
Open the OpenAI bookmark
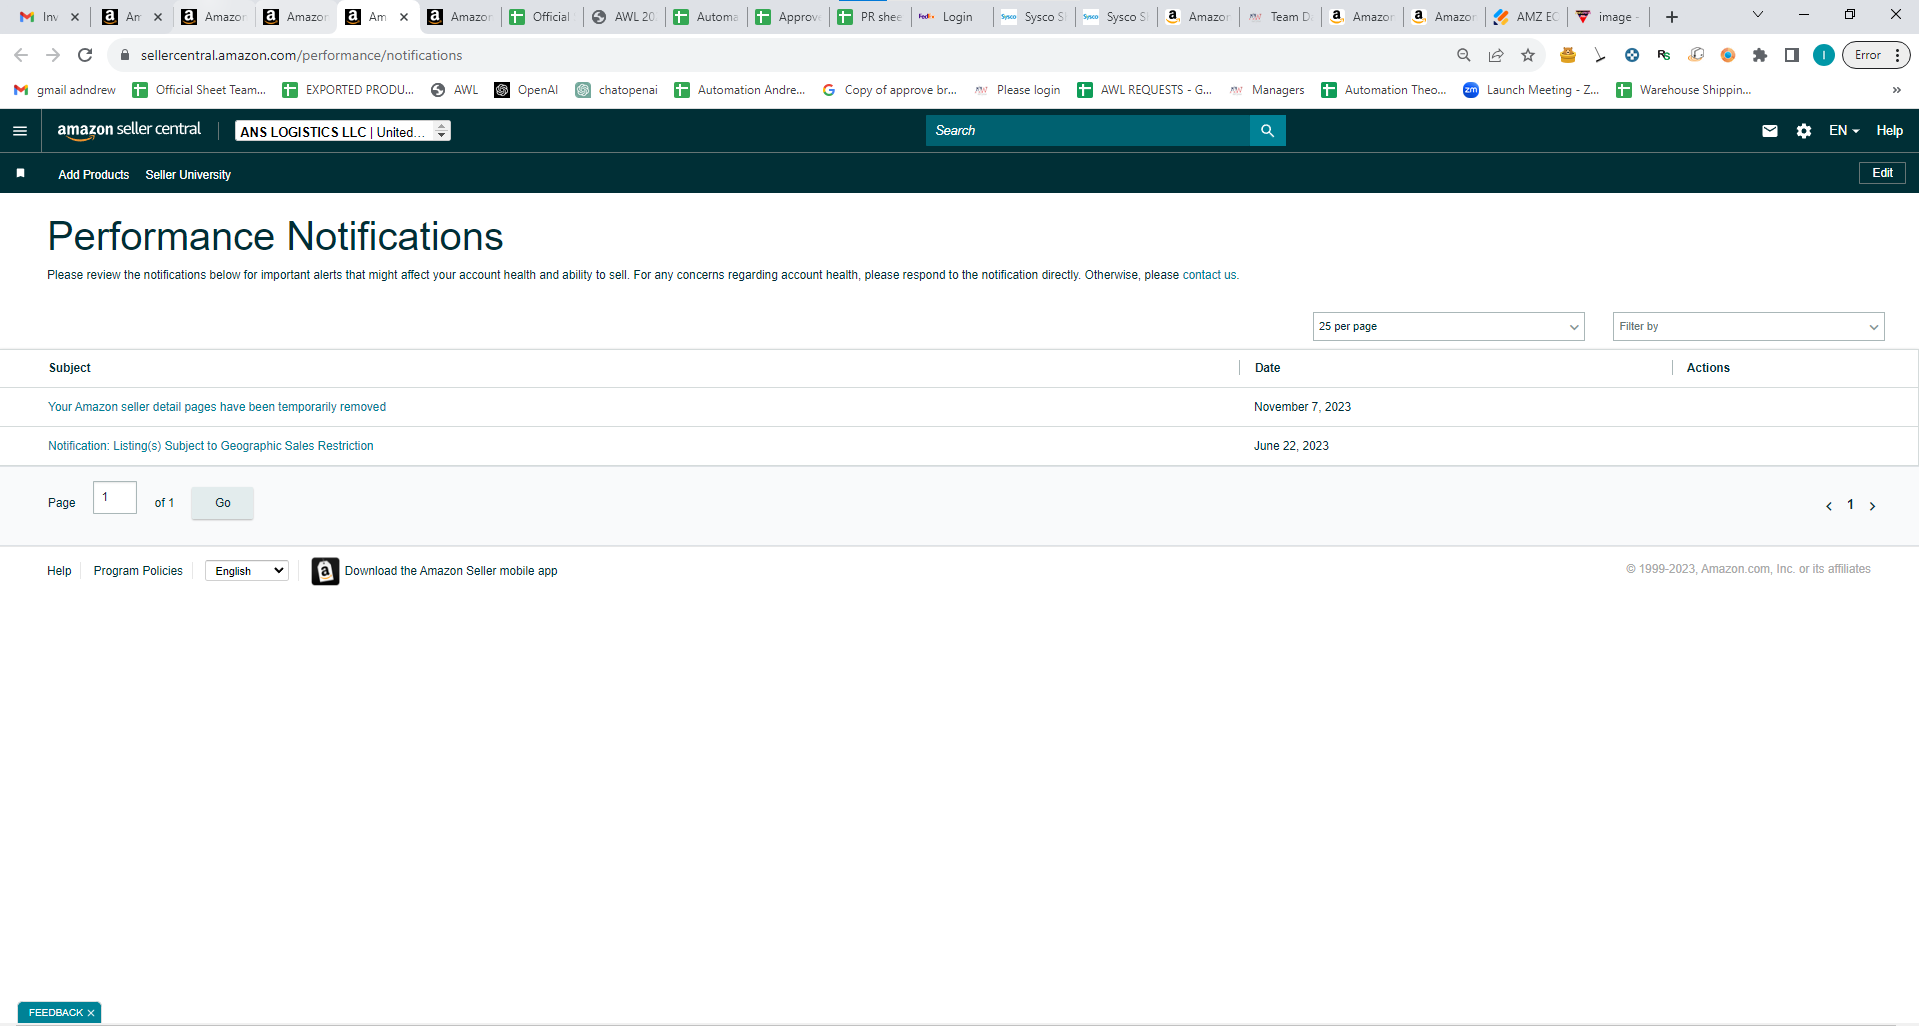point(526,90)
